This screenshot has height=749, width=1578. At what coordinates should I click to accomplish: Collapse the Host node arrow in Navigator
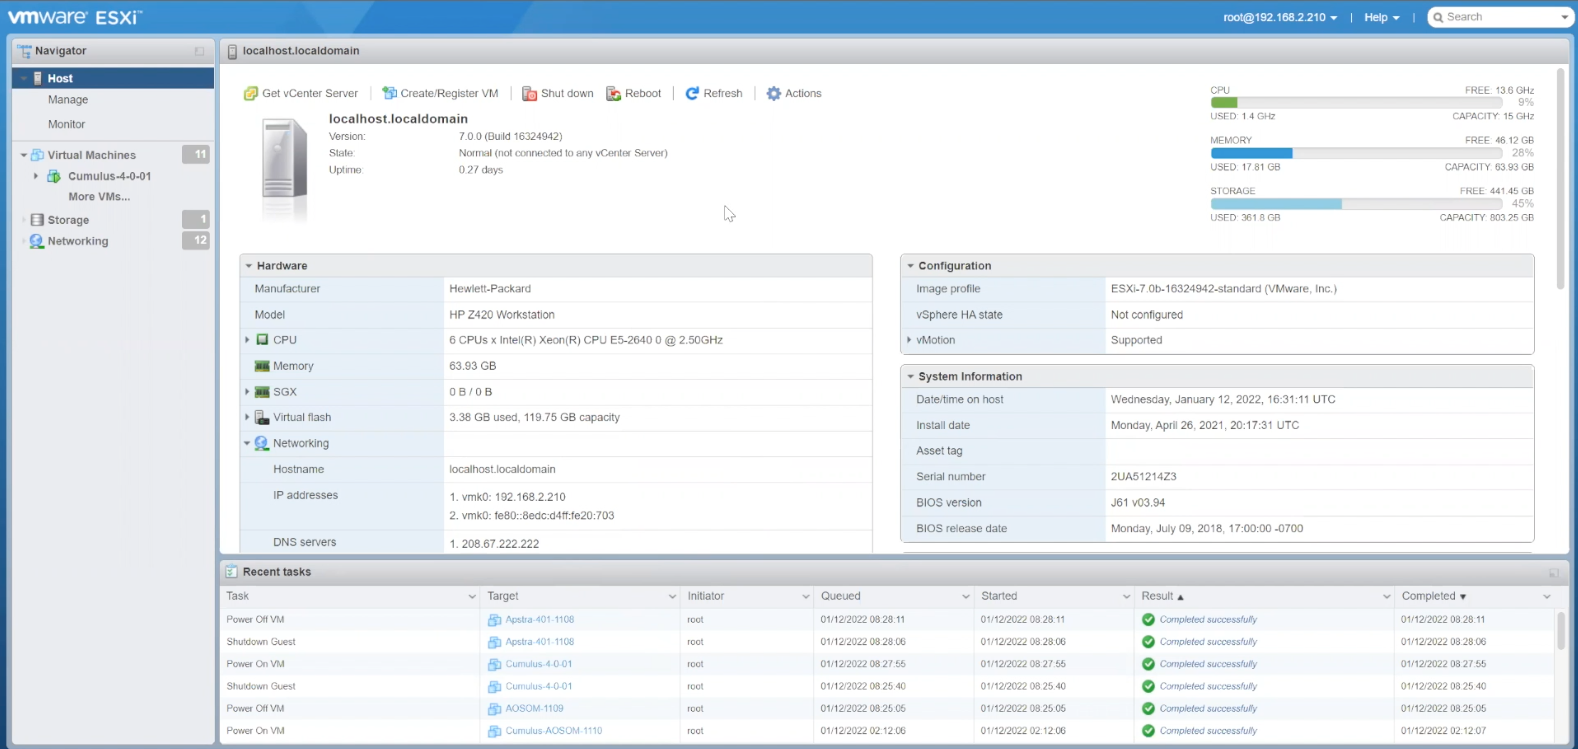(24, 78)
